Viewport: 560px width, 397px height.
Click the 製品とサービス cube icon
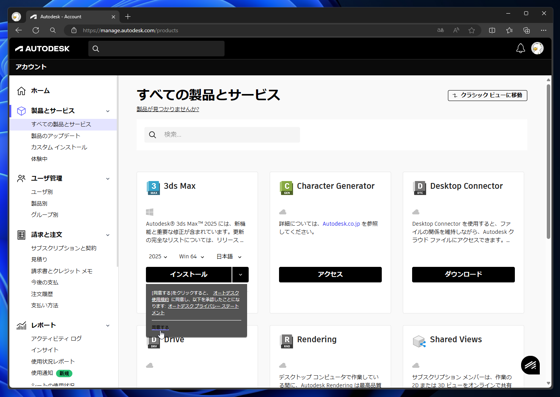(21, 111)
